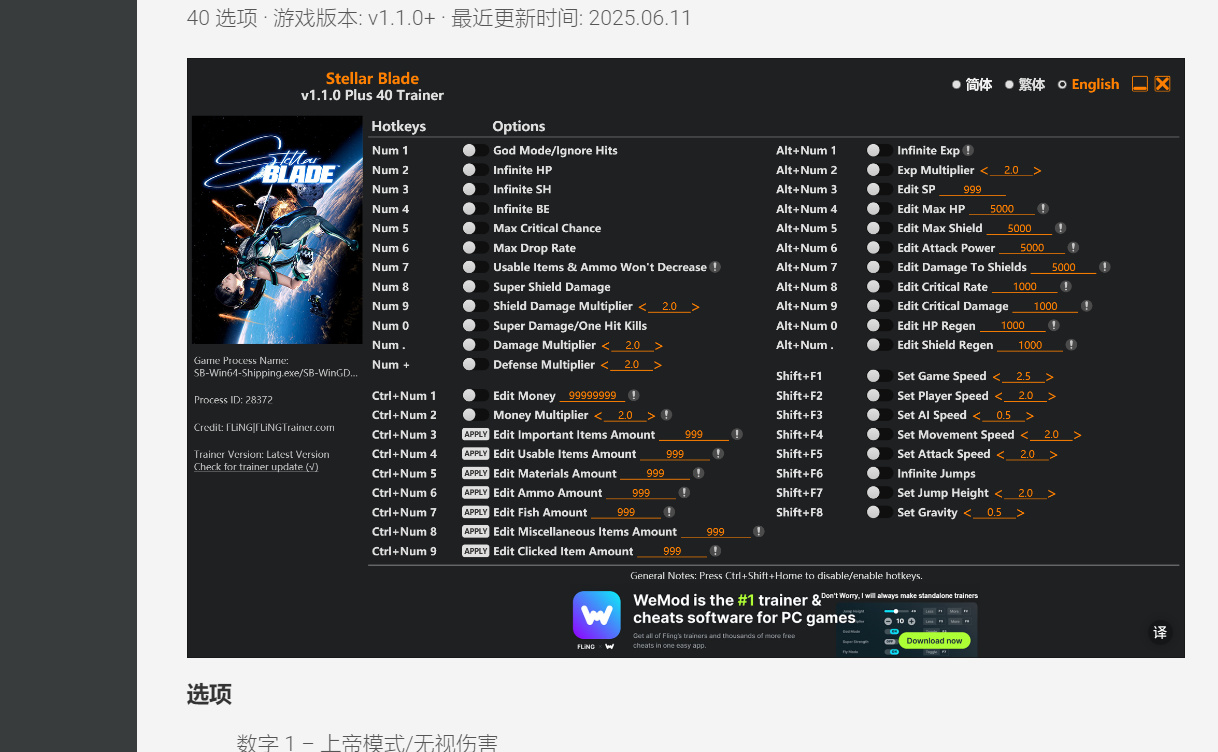1218x752 pixels.
Task: Click info icon beside Edit HP Regen
Action: coord(1054,326)
